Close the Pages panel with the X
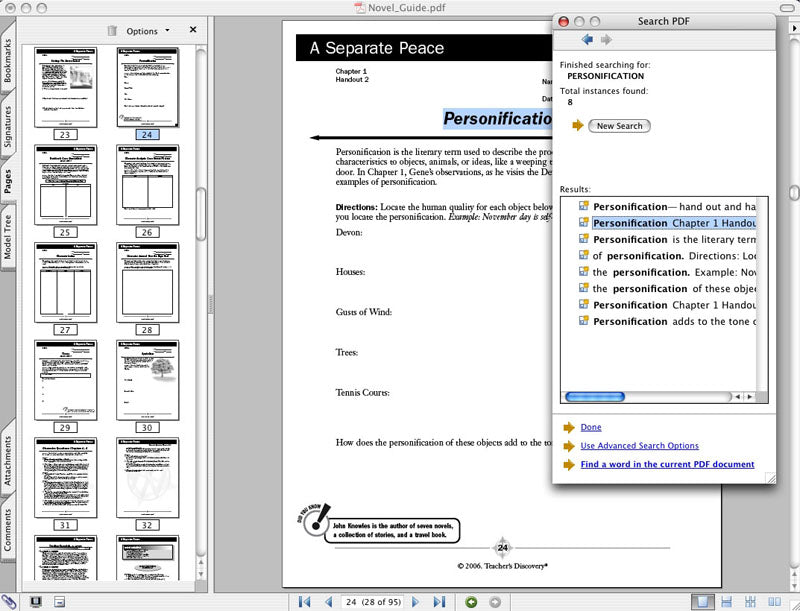Image resolution: width=800 pixels, height=611 pixels. point(193,30)
